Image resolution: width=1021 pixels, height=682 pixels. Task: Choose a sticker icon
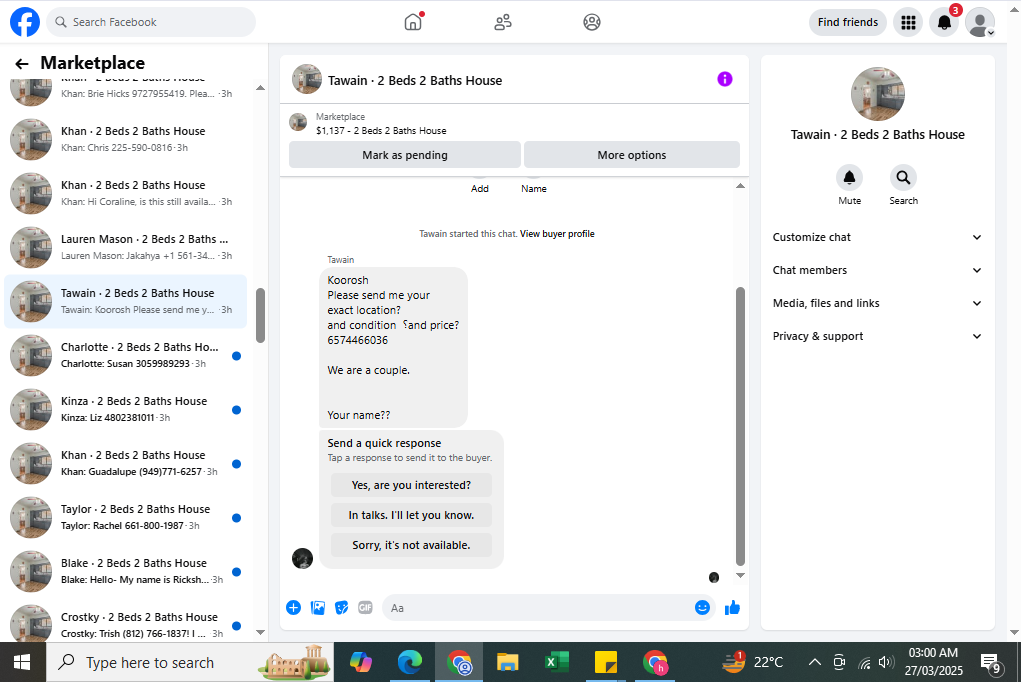pos(341,608)
